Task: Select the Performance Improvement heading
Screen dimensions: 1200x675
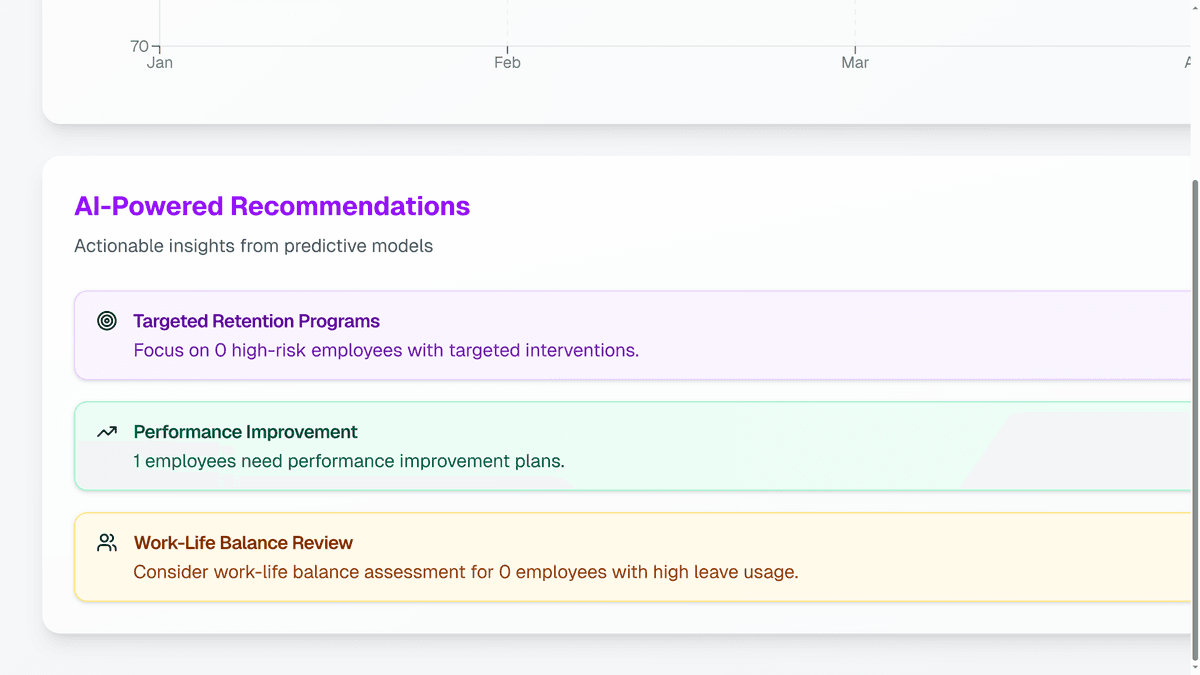Action: [245, 432]
